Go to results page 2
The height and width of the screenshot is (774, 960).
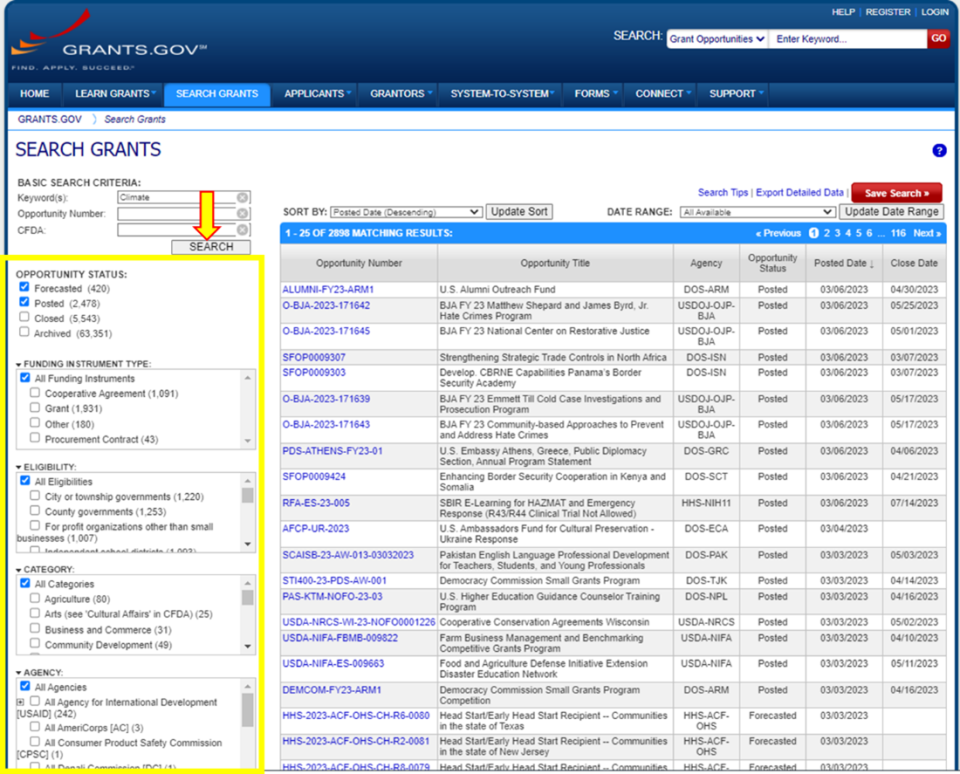[827, 233]
